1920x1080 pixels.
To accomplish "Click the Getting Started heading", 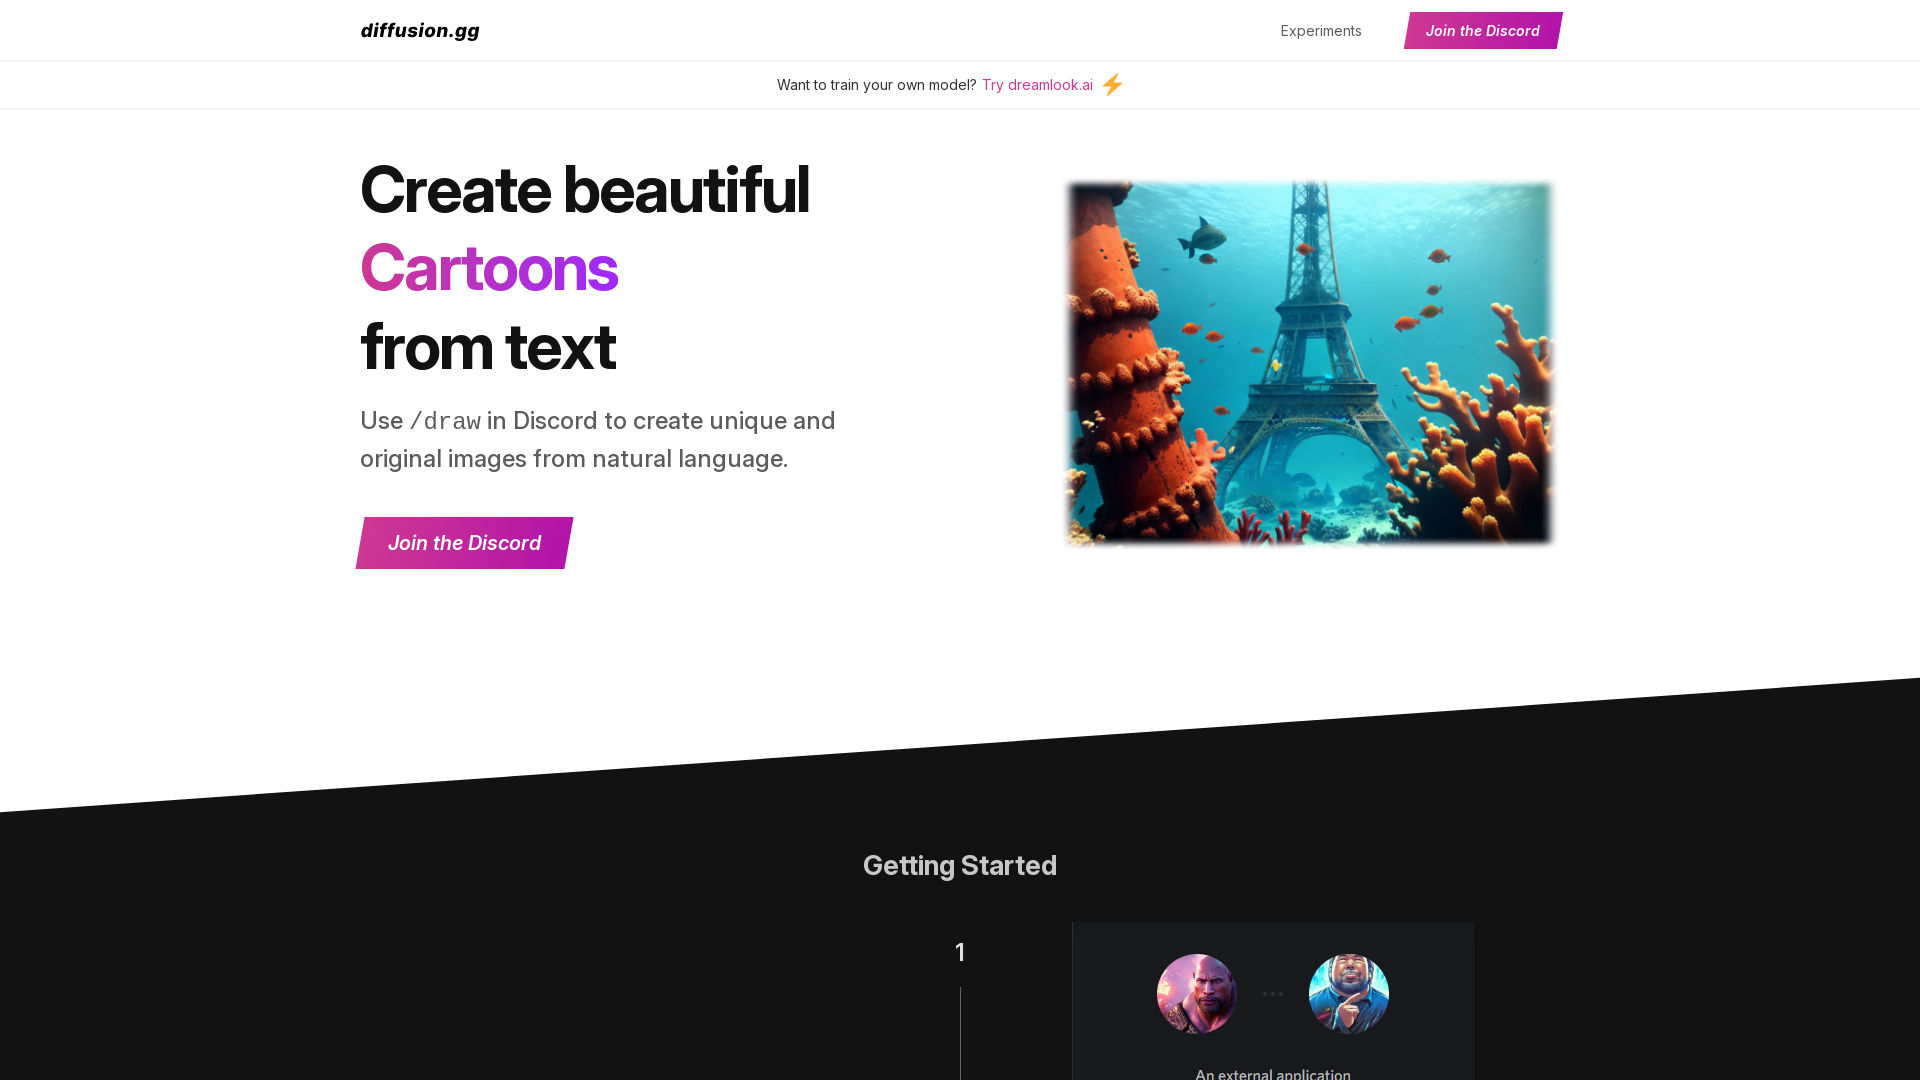I will 960,866.
